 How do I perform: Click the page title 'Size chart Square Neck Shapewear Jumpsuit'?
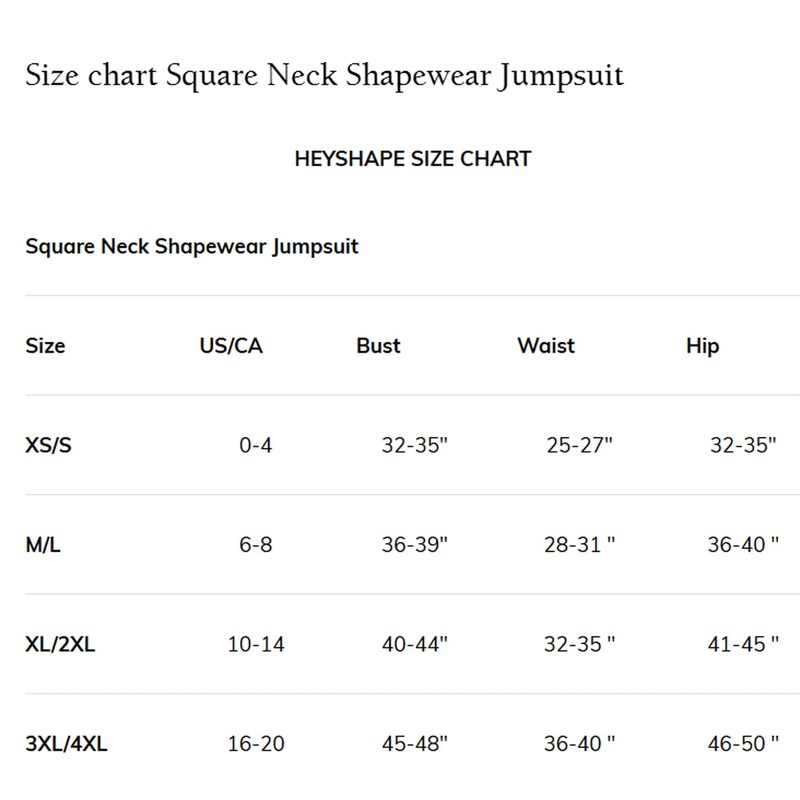click(324, 76)
